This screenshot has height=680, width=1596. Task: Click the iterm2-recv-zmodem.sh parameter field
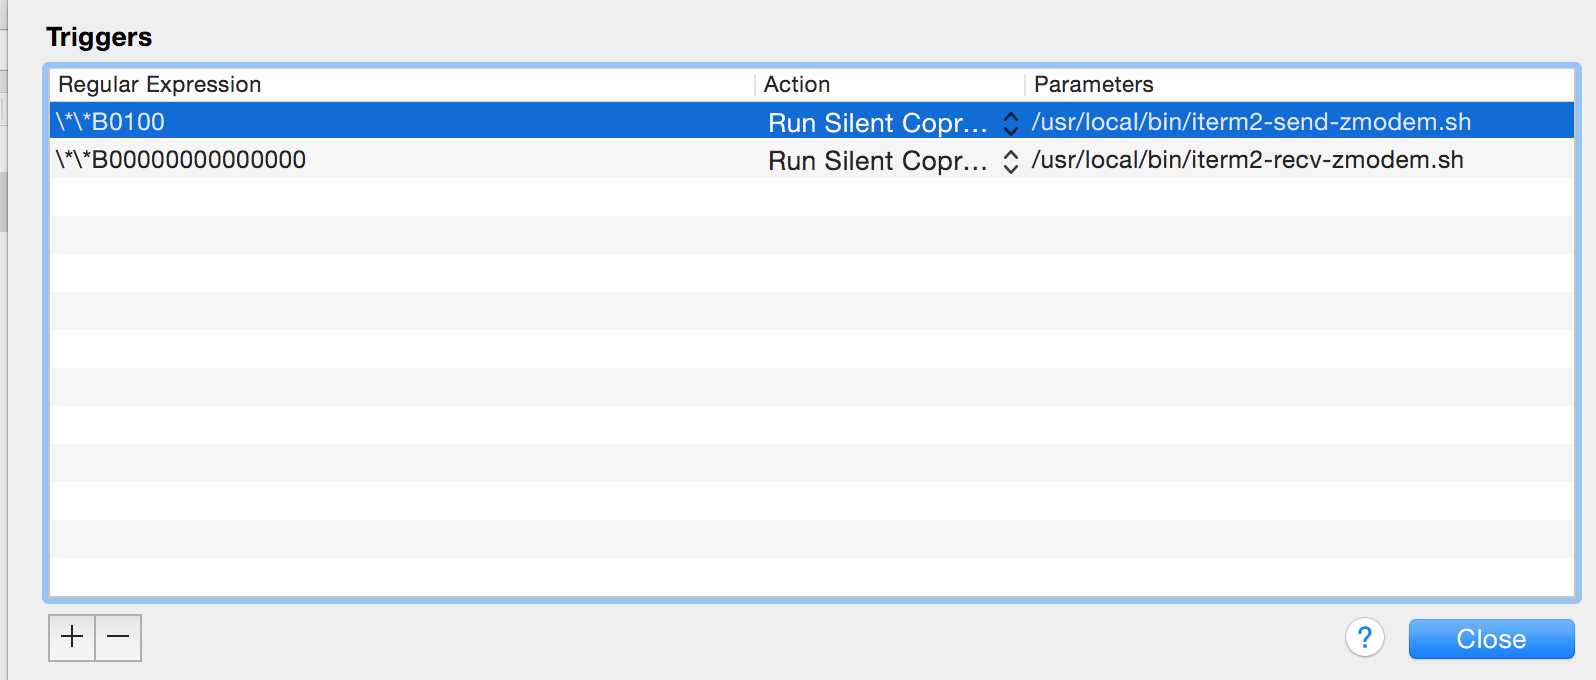pyautogui.click(x=1247, y=160)
